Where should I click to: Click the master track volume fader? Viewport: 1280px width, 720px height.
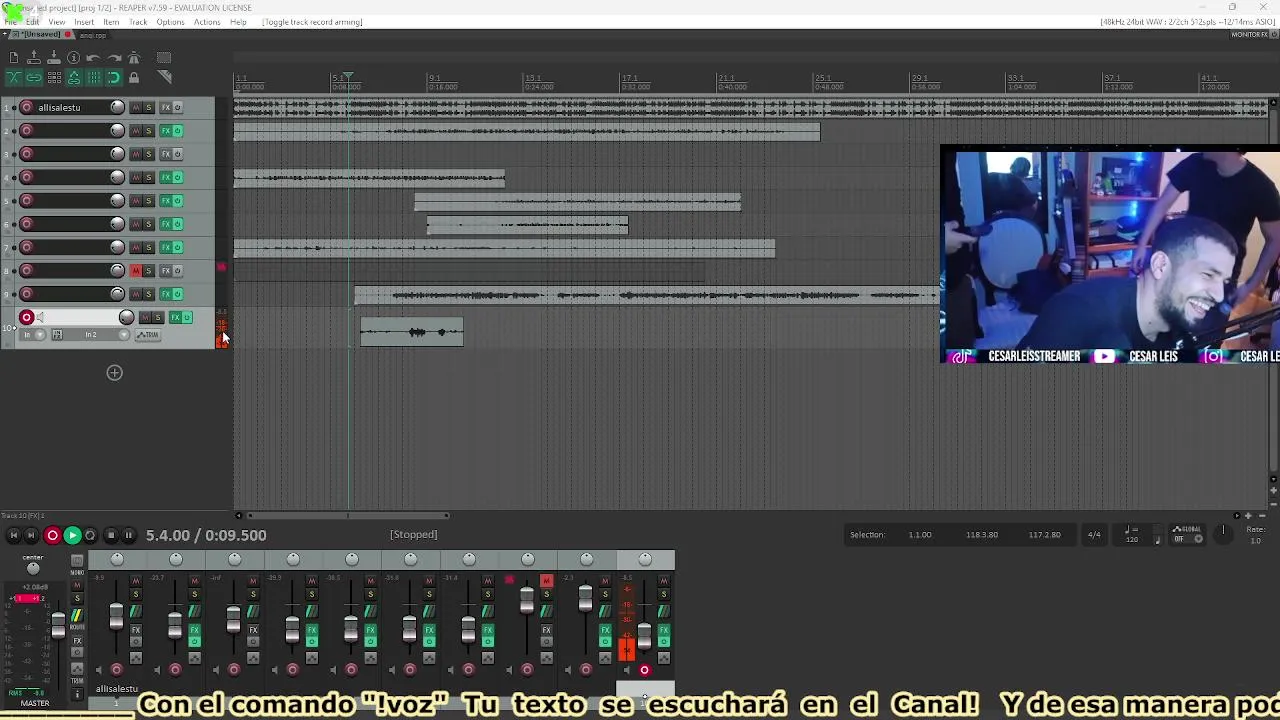click(58, 625)
